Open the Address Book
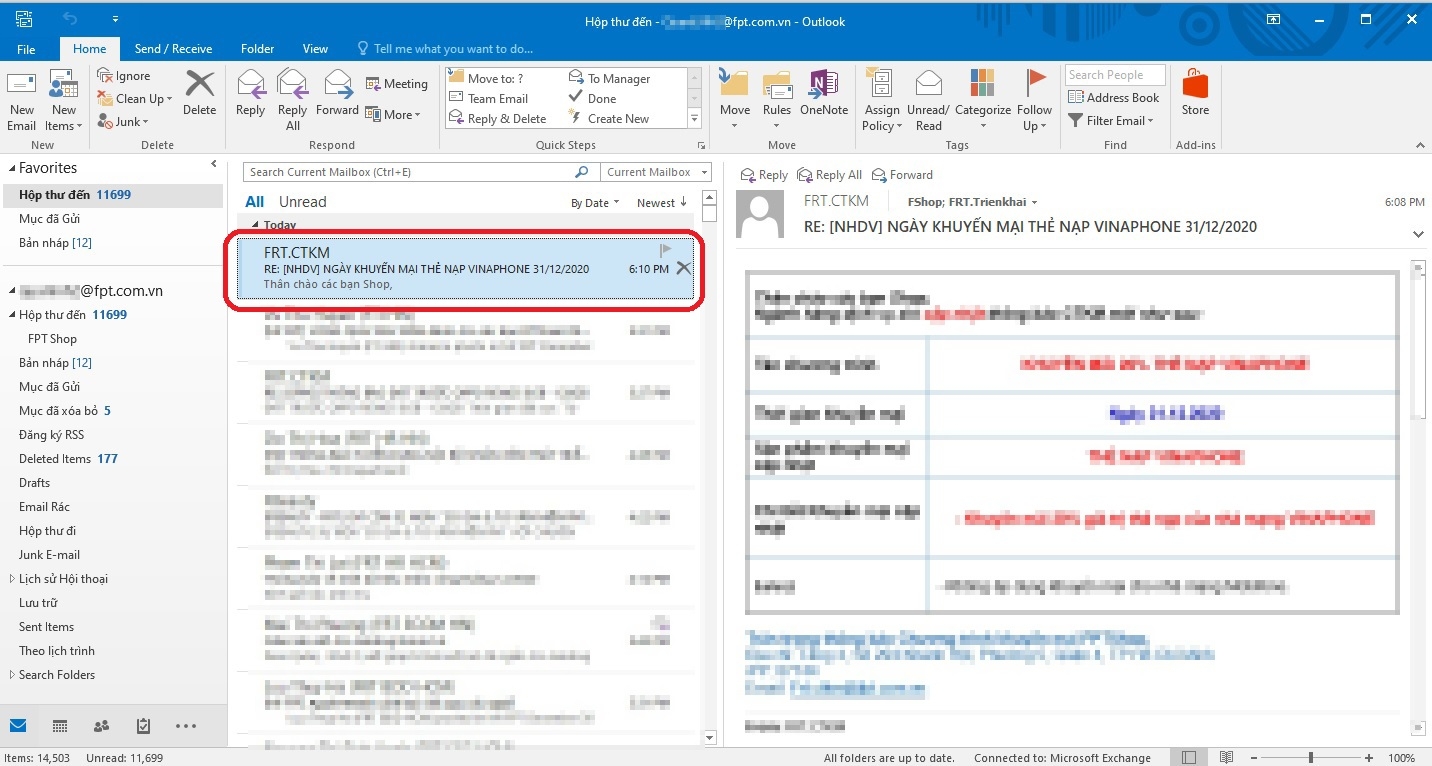This screenshot has width=1432, height=766. coord(1113,97)
